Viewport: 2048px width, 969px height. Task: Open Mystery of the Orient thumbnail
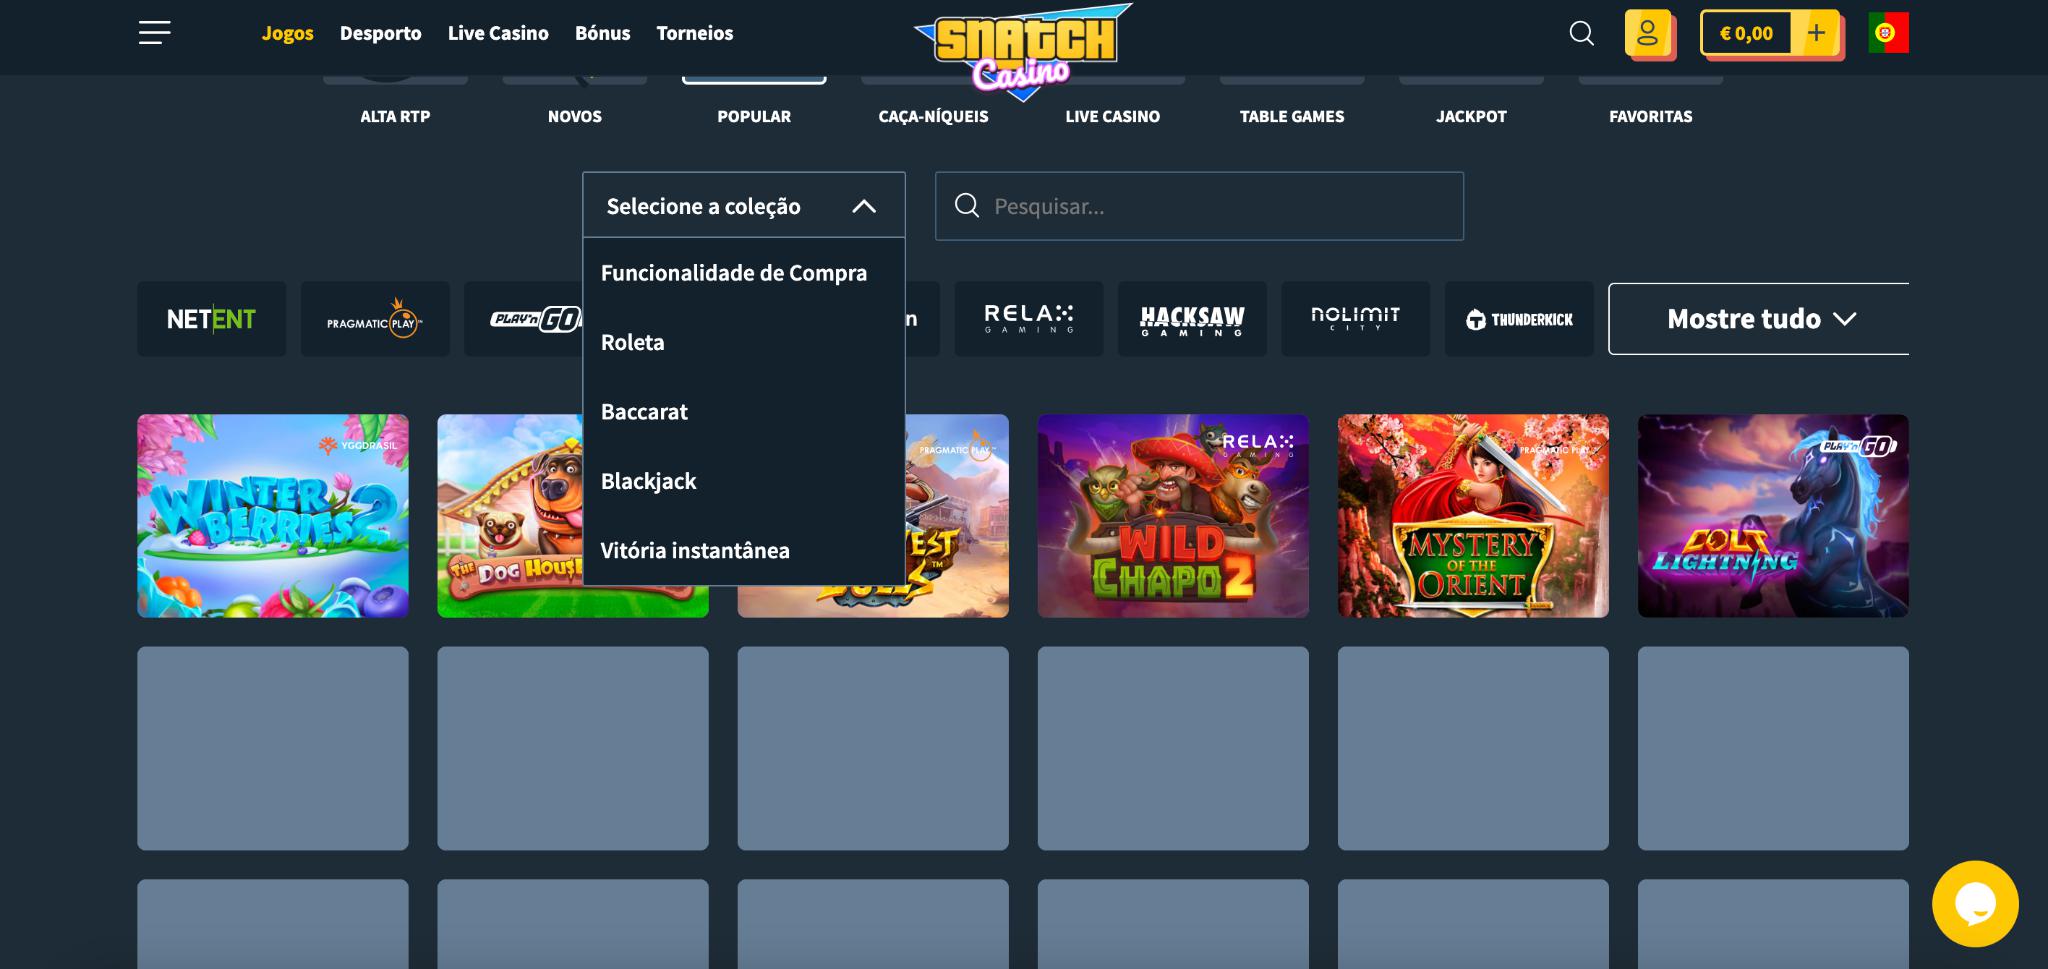[x=1473, y=516]
